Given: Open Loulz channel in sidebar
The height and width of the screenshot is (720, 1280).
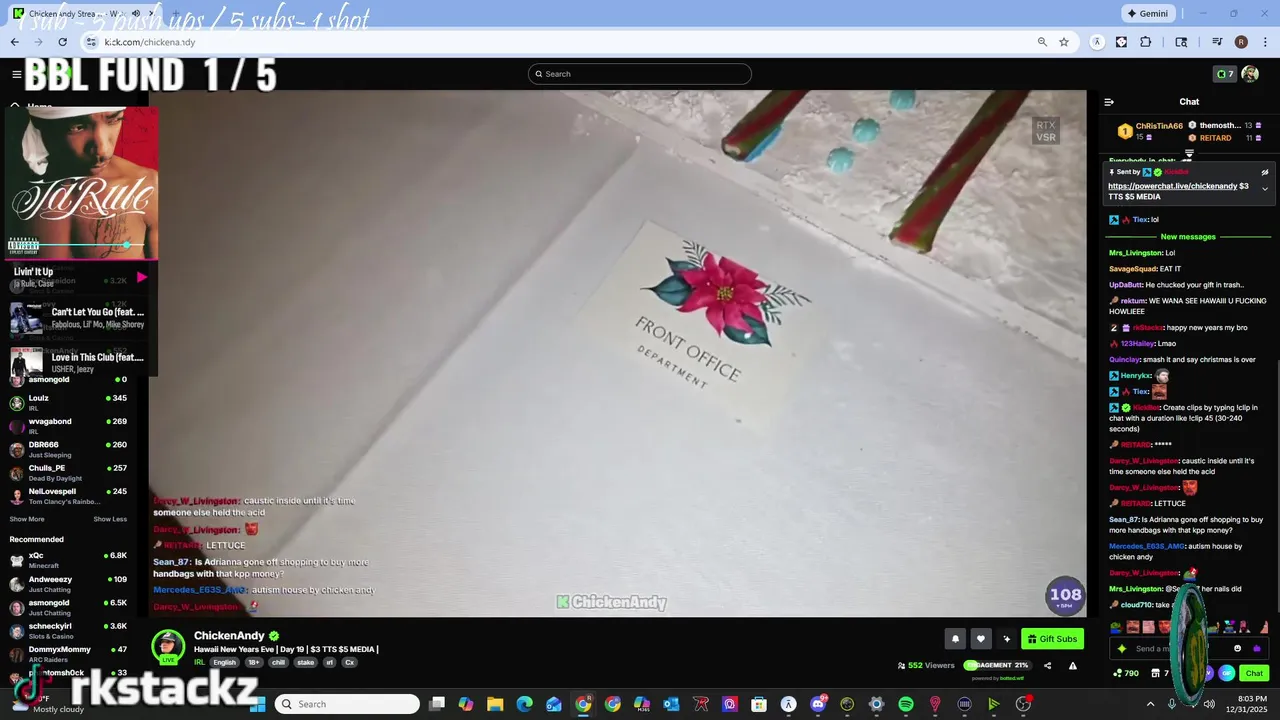Looking at the screenshot, I should point(68,402).
